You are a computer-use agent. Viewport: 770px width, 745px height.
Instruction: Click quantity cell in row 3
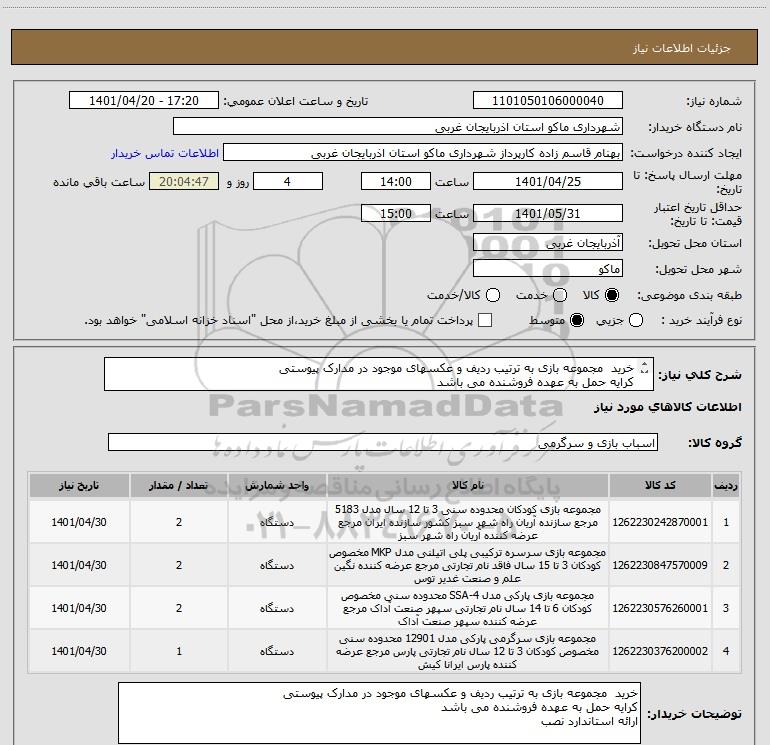[x=179, y=608]
